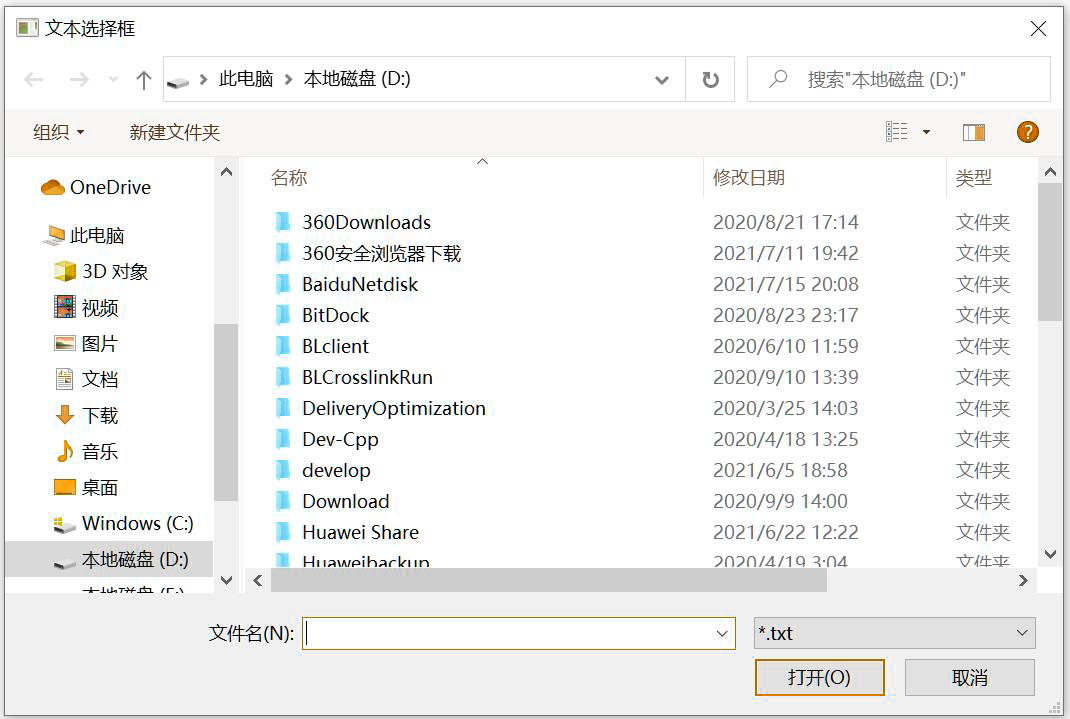This screenshot has width=1070, height=719.
Task: Click horizontal scrollbar right arrow
Action: click(1023, 581)
